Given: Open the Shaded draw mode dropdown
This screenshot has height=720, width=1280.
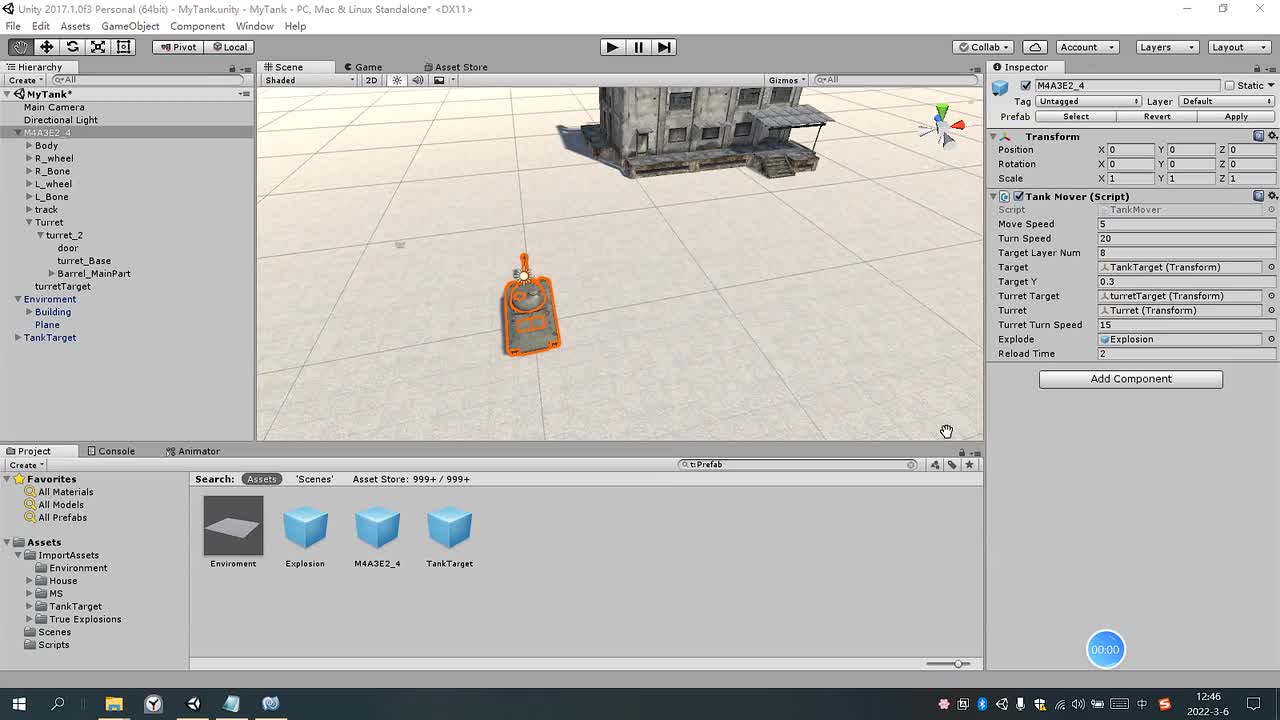Looking at the screenshot, I should [x=308, y=80].
